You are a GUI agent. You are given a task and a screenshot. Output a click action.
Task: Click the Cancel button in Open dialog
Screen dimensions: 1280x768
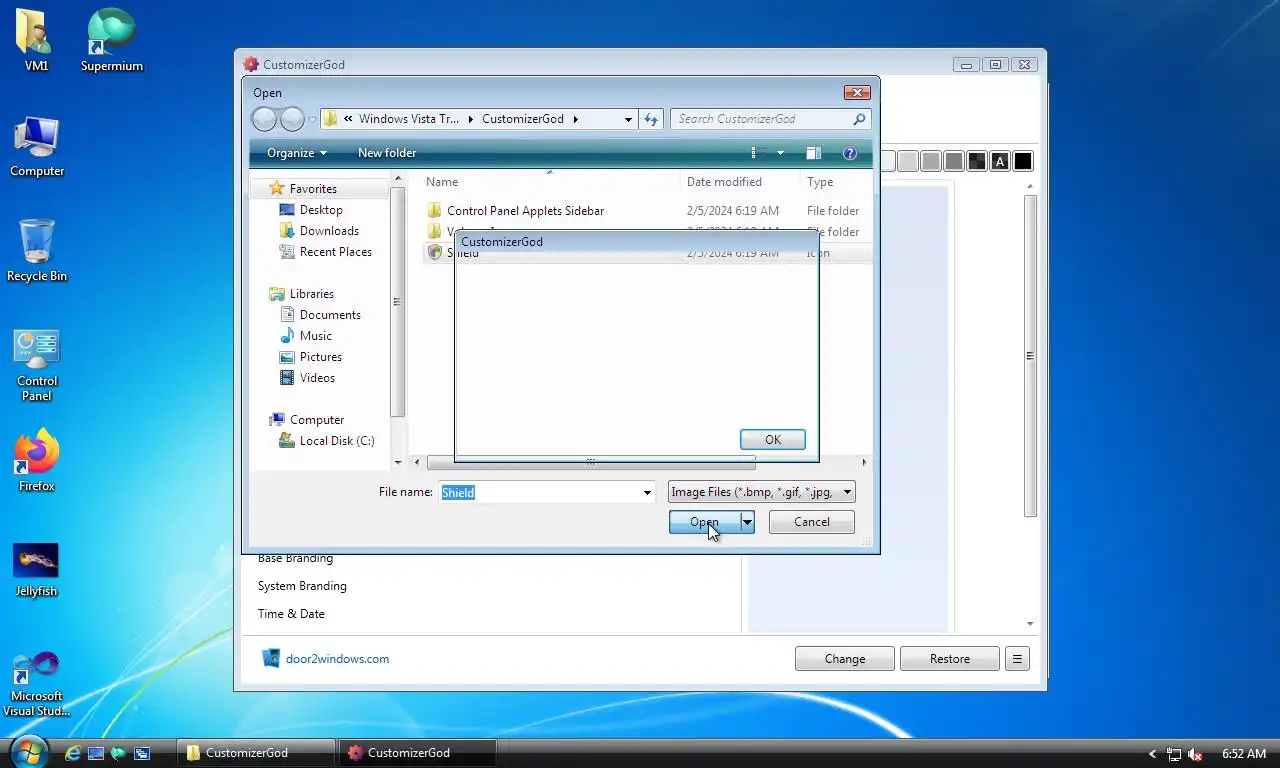click(x=812, y=522)
